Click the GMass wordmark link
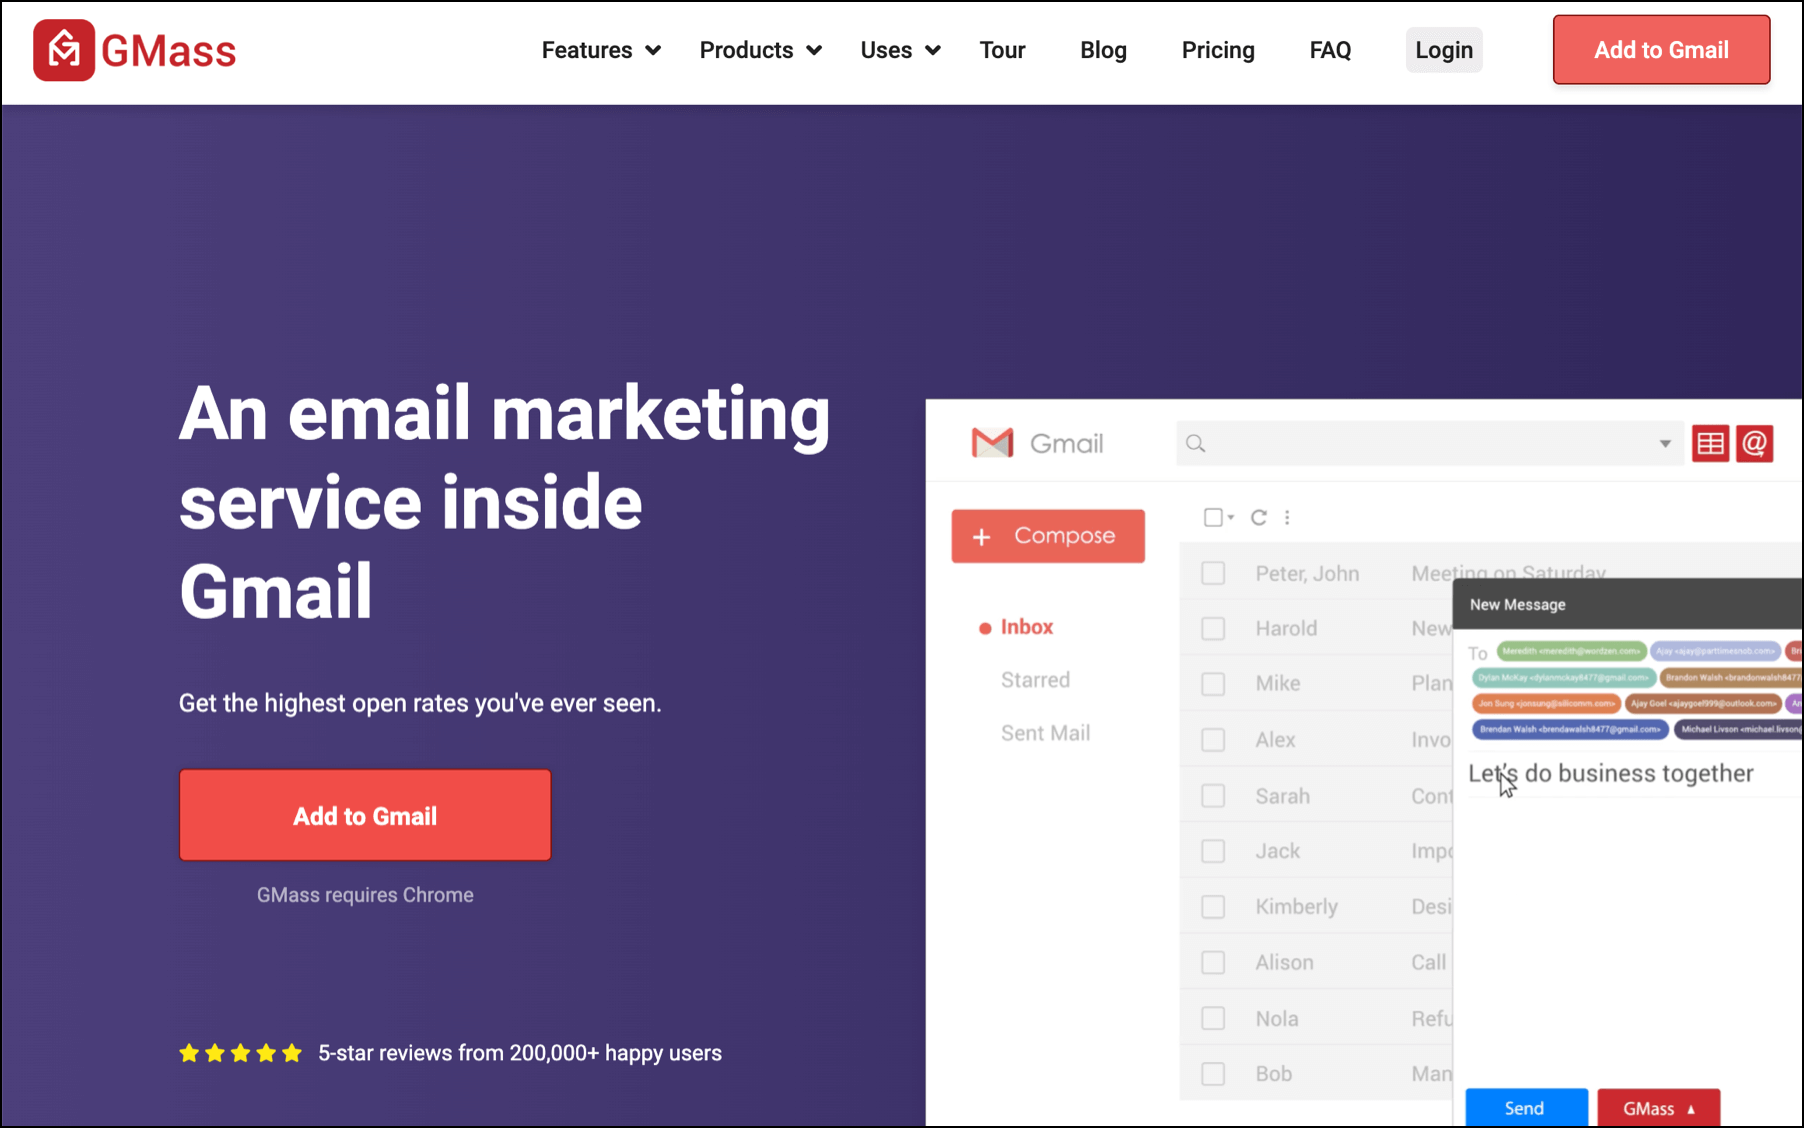Screen dimensions: 1804x1128 [169, 51]
